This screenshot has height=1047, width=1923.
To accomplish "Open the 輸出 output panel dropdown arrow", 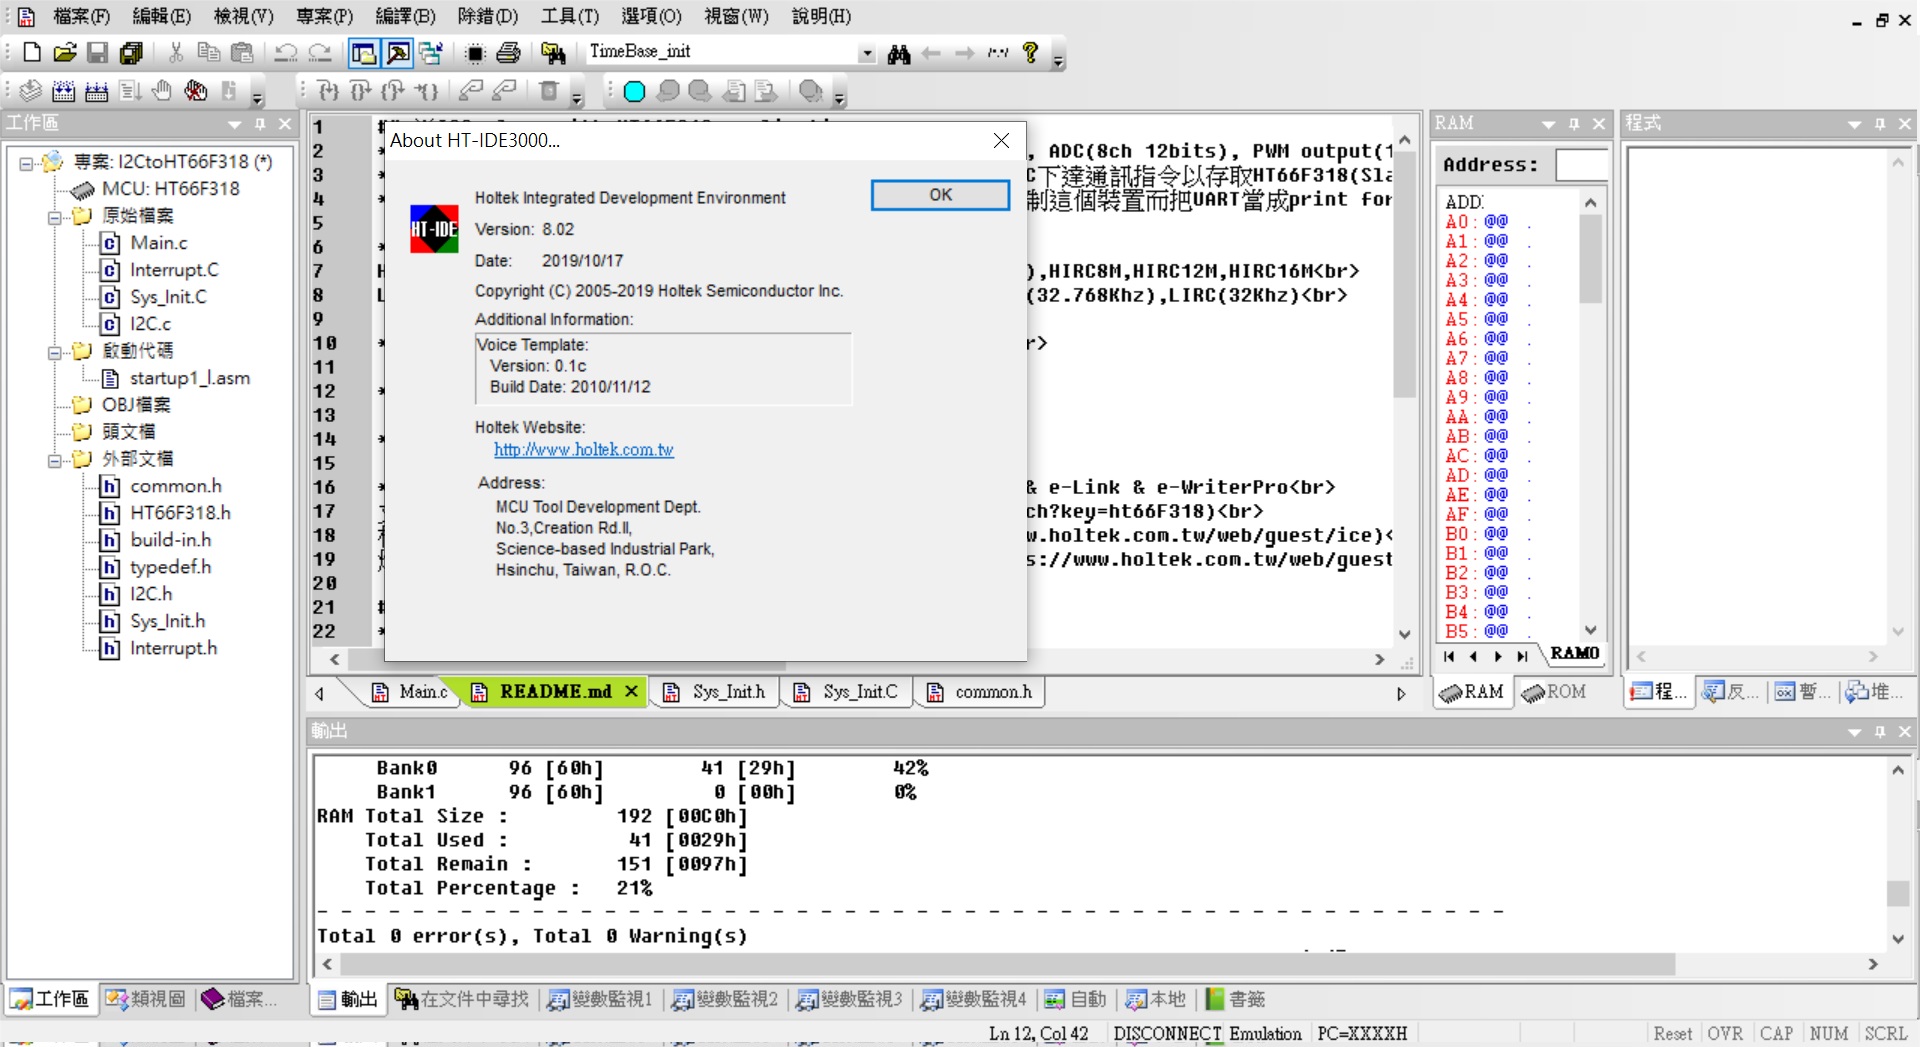I will coord(1854,732).
